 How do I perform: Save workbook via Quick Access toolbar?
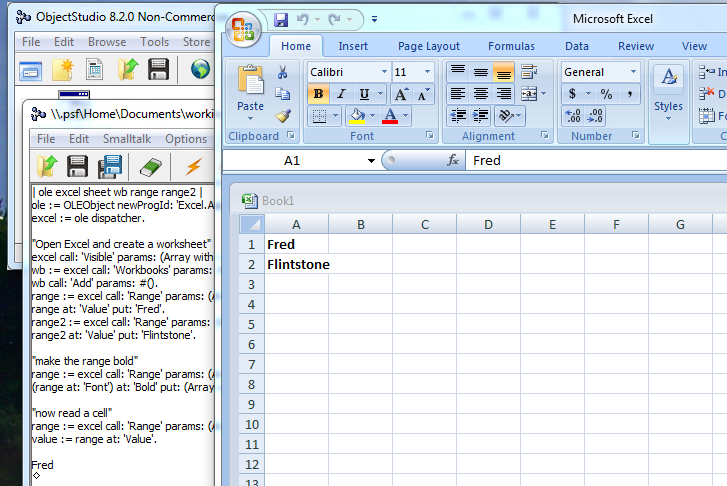click(281, 19)
